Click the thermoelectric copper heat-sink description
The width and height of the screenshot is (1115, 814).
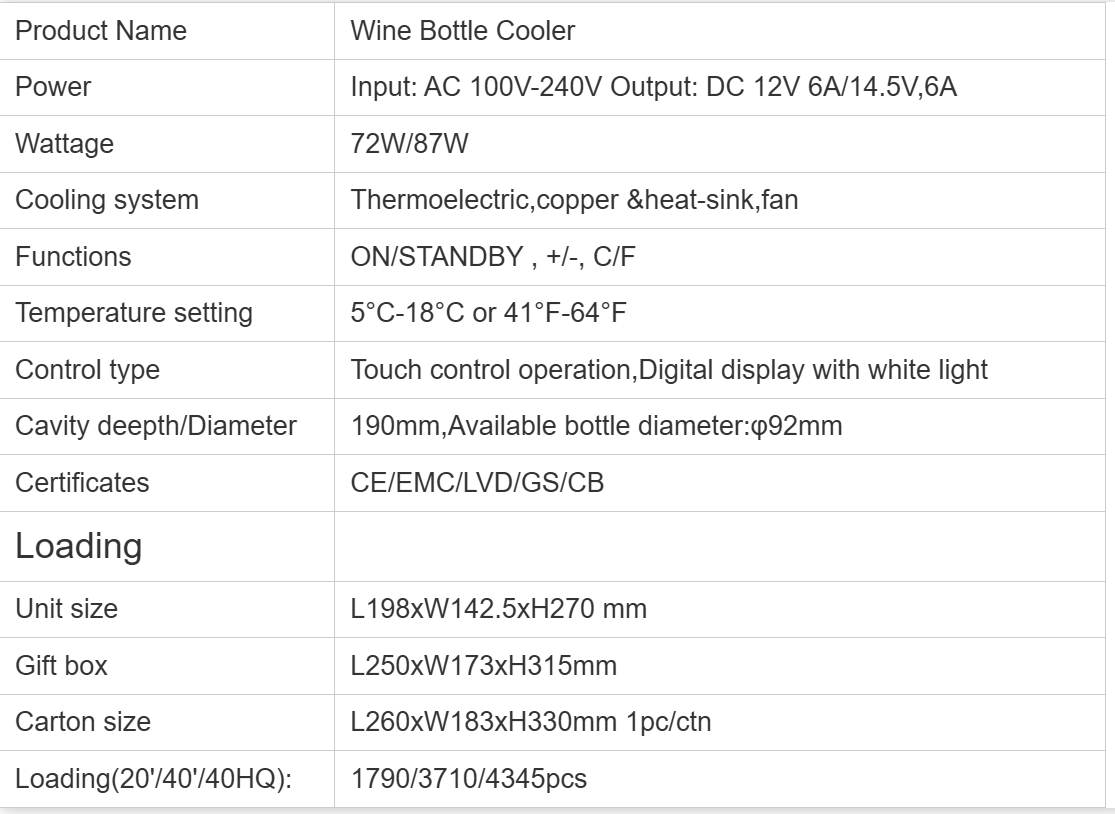[574, 200]
